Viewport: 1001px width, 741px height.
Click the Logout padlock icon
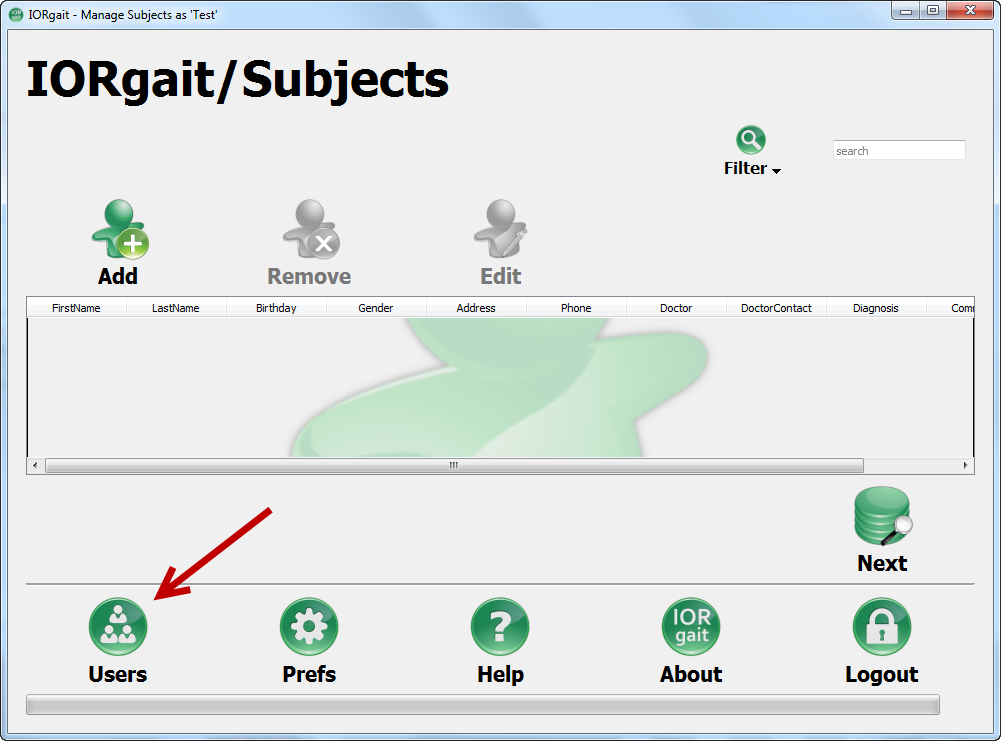click(882, 627)
